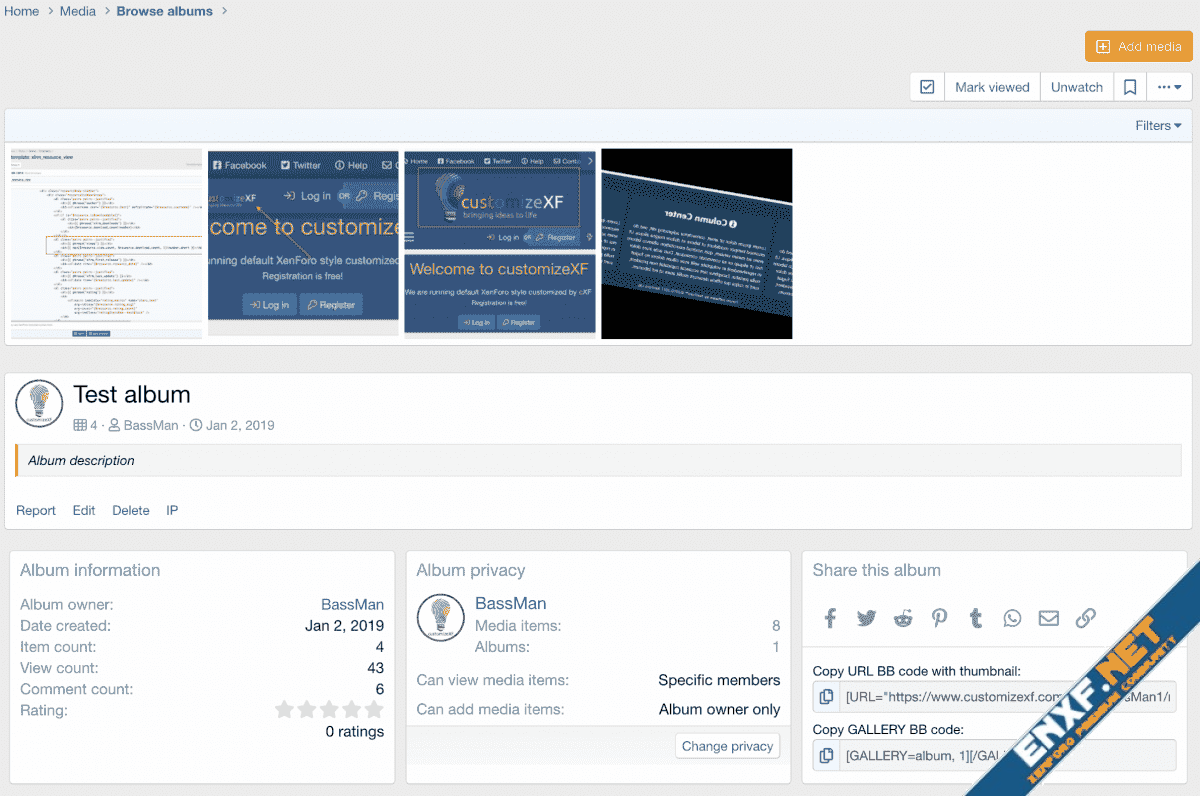Screen dimensions: 1200x796
Task: Go to Media in the breadcrumb
Action: (78, 11)
